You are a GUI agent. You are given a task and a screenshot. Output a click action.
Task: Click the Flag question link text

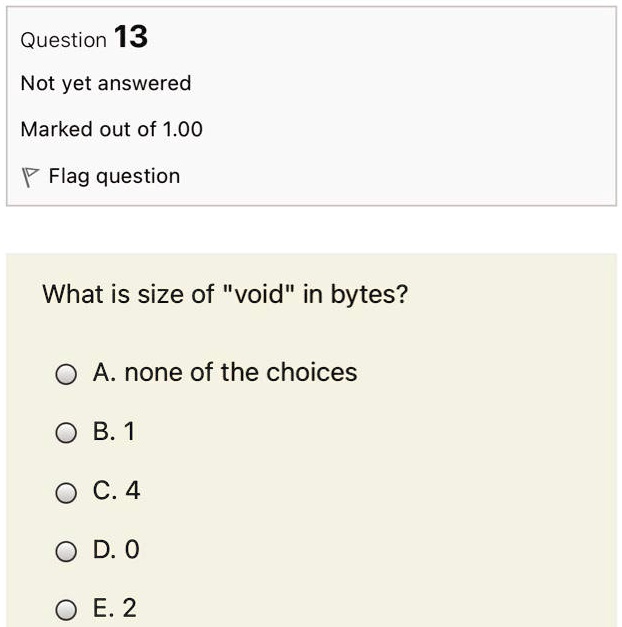114,176
